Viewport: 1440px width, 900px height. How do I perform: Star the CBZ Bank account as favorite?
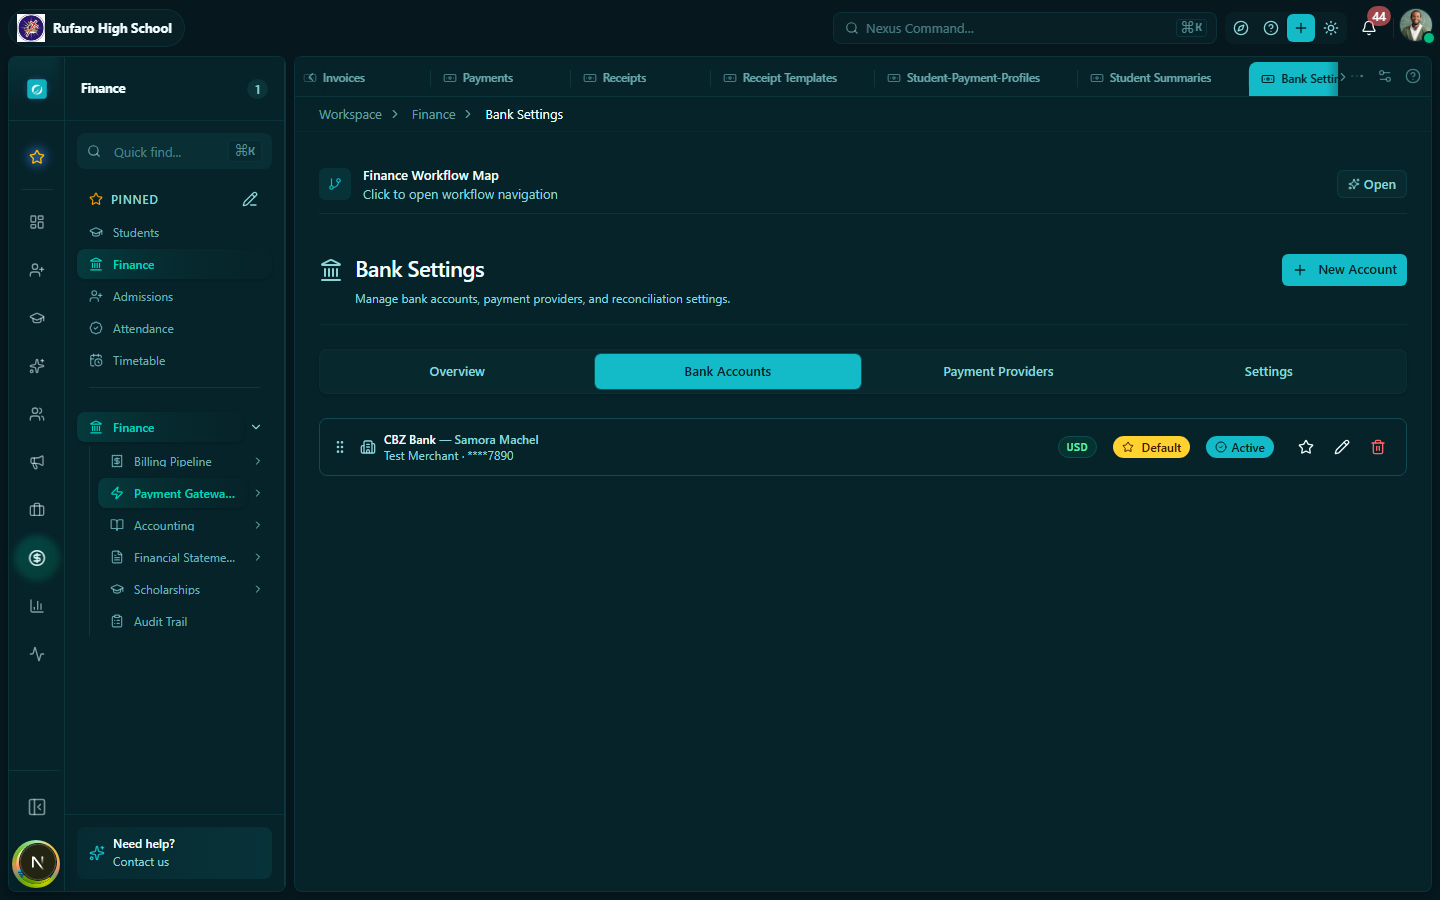click(1306, 447)
